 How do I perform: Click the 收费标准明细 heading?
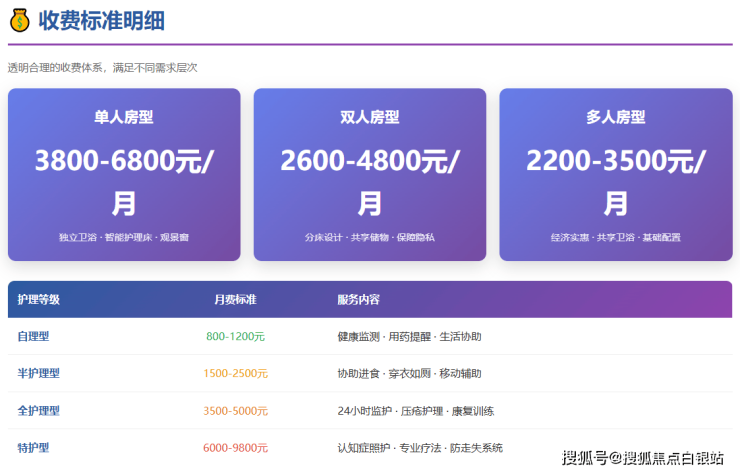(x=102, y=19)
